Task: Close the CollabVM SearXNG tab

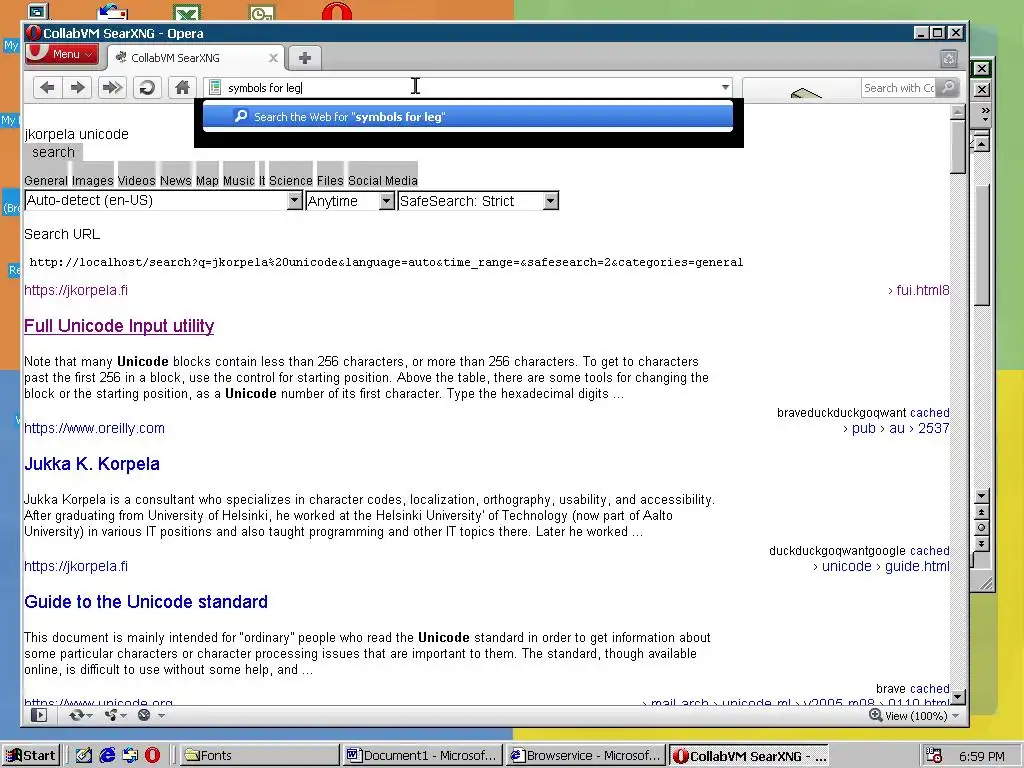Action: point(274,58)
